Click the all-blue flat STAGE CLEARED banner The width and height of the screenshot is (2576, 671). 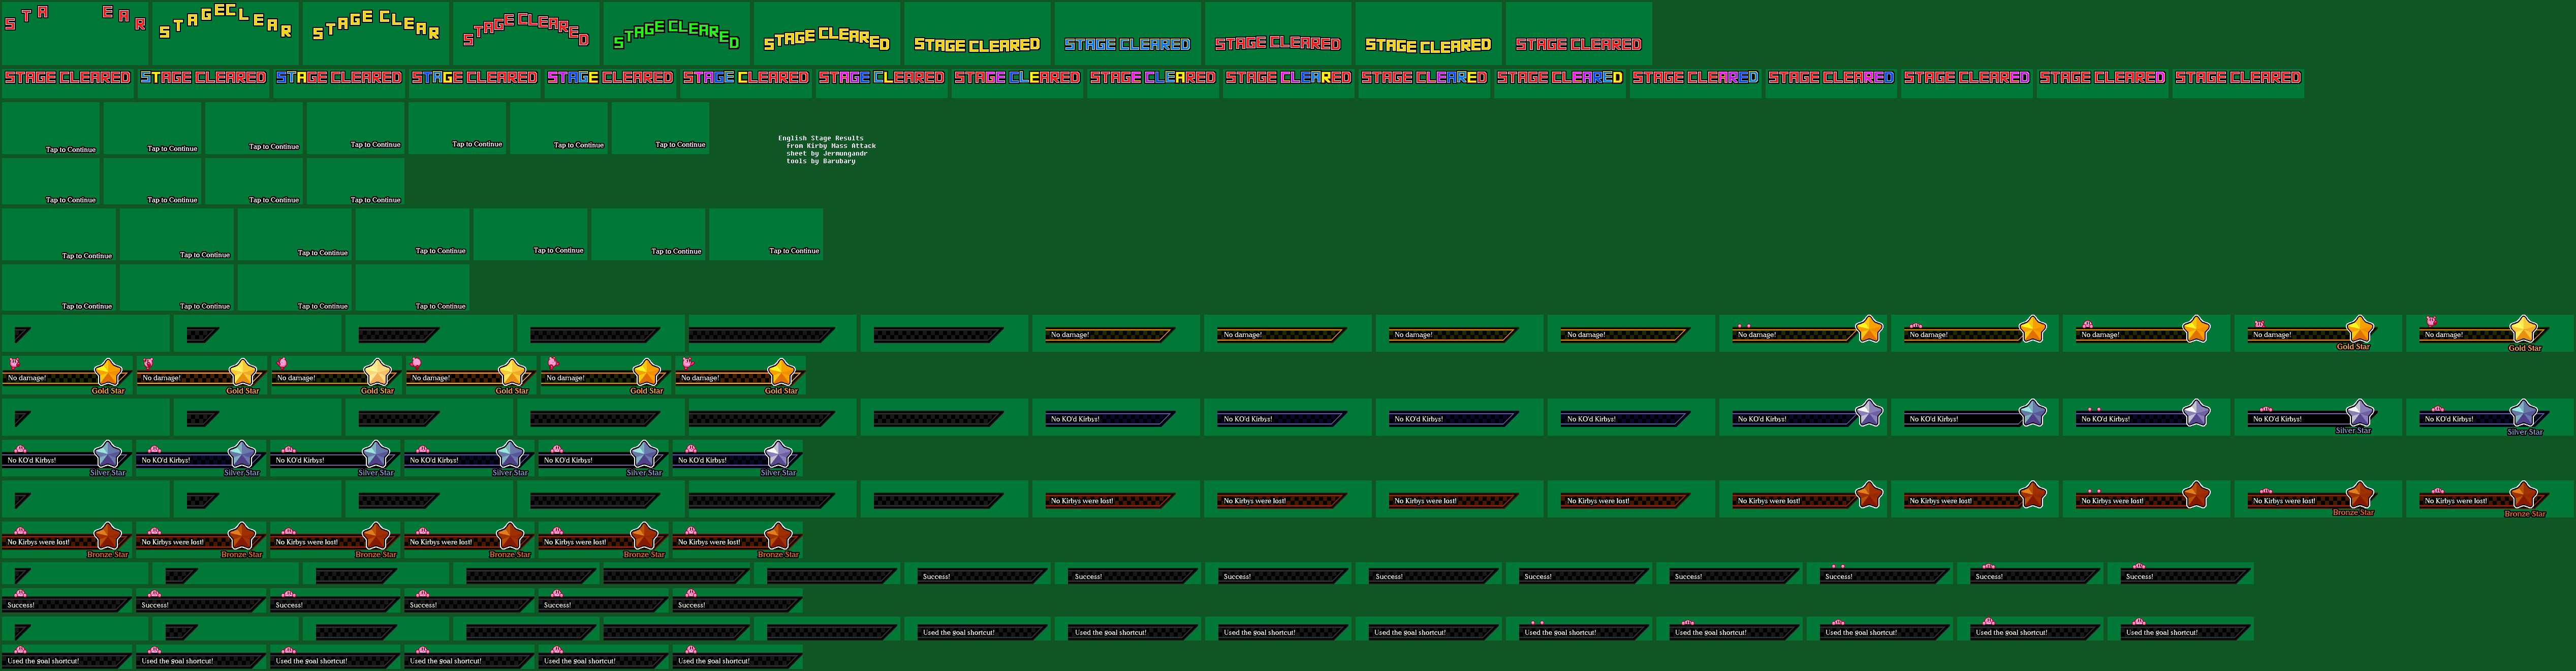click(1127, 33)
